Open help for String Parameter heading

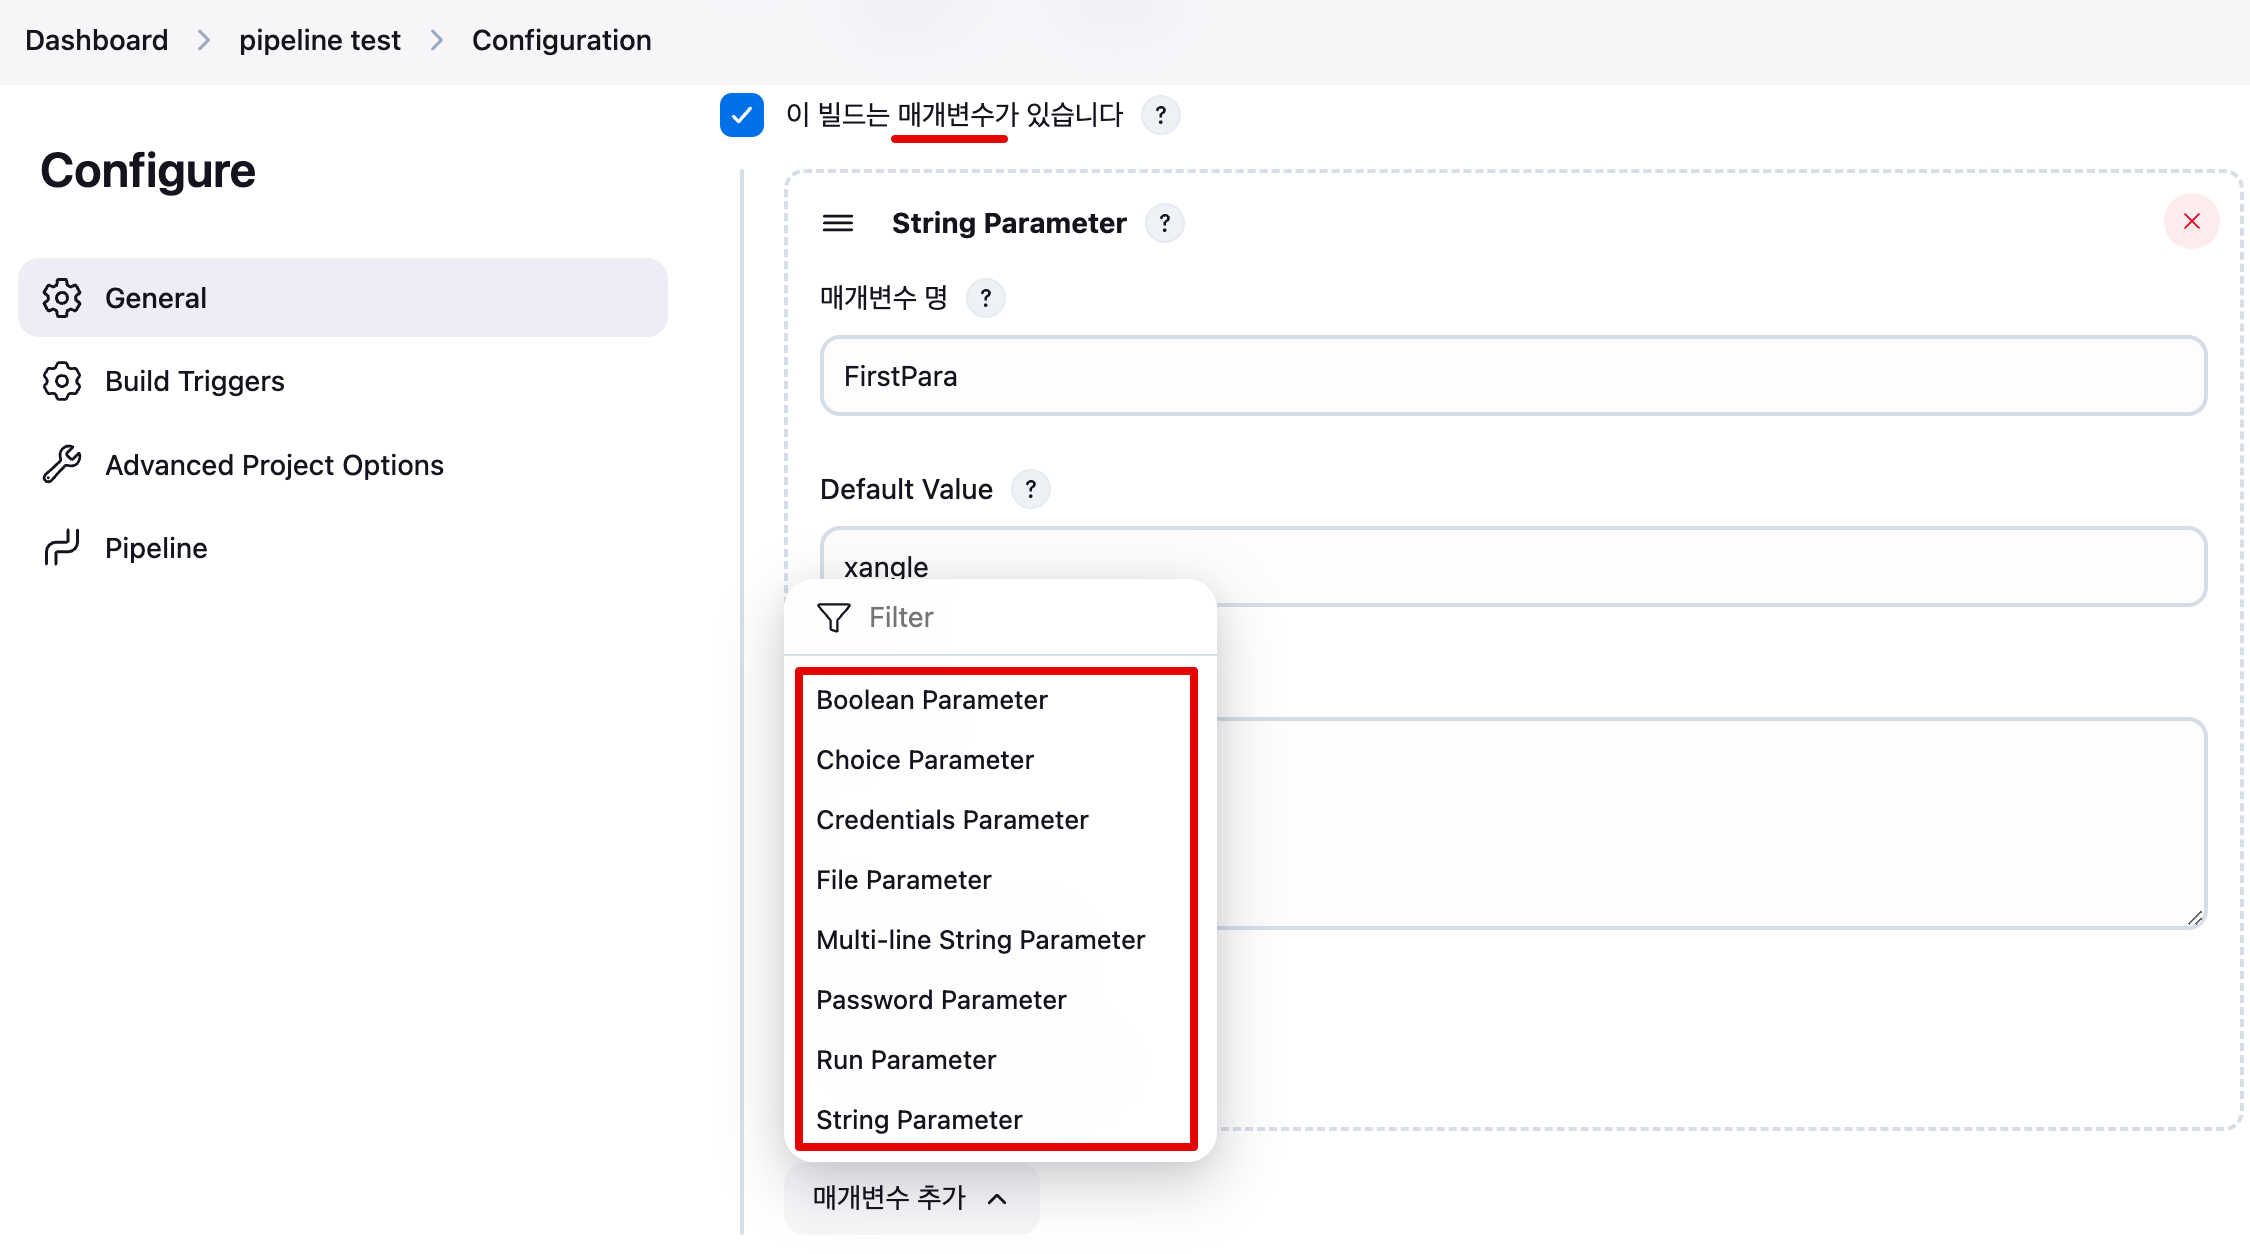(1164, 223)
